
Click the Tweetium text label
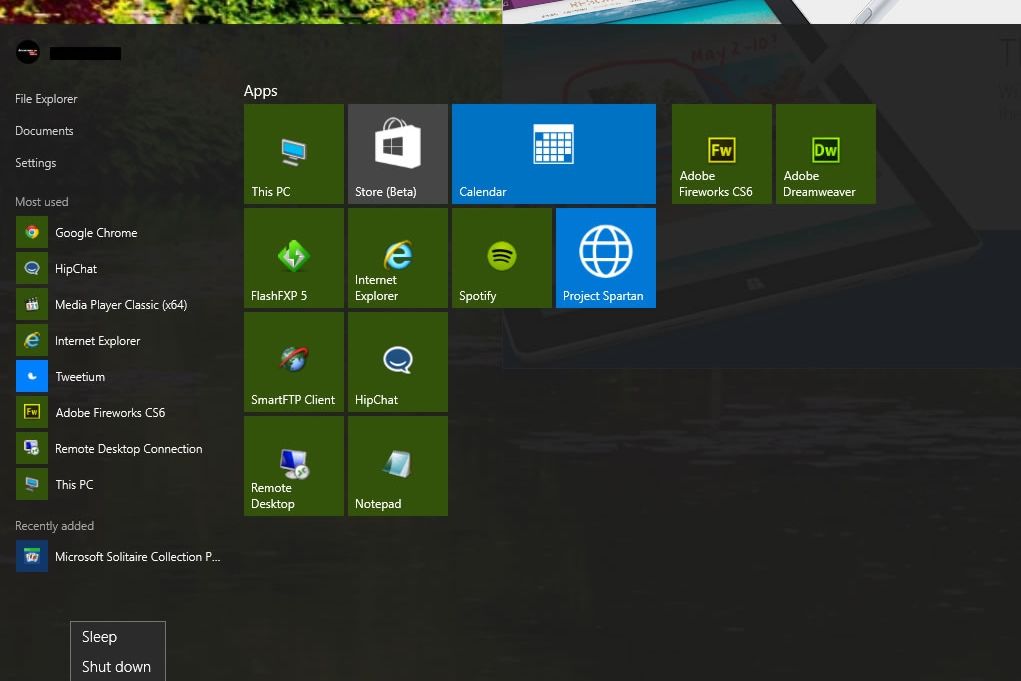pos(80,377)
